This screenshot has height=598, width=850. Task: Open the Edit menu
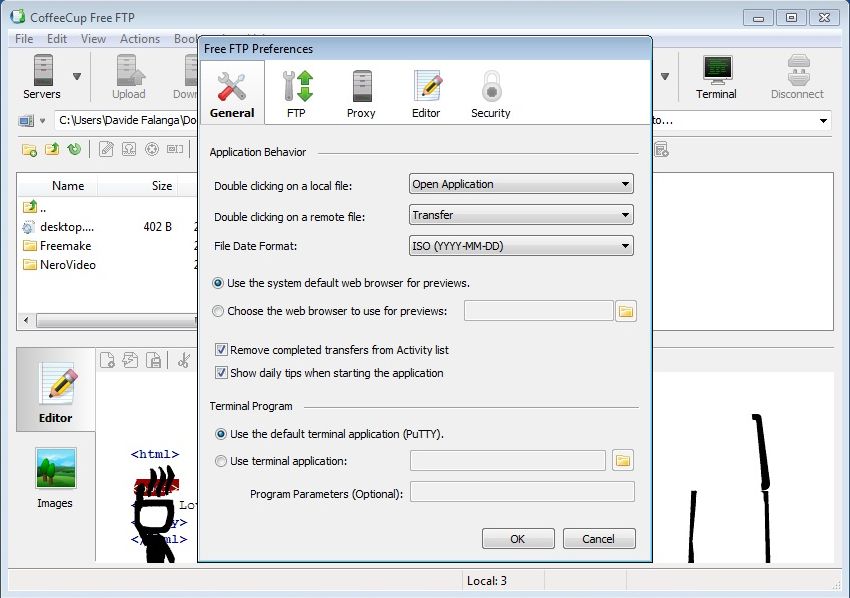(x=57, y=39)
